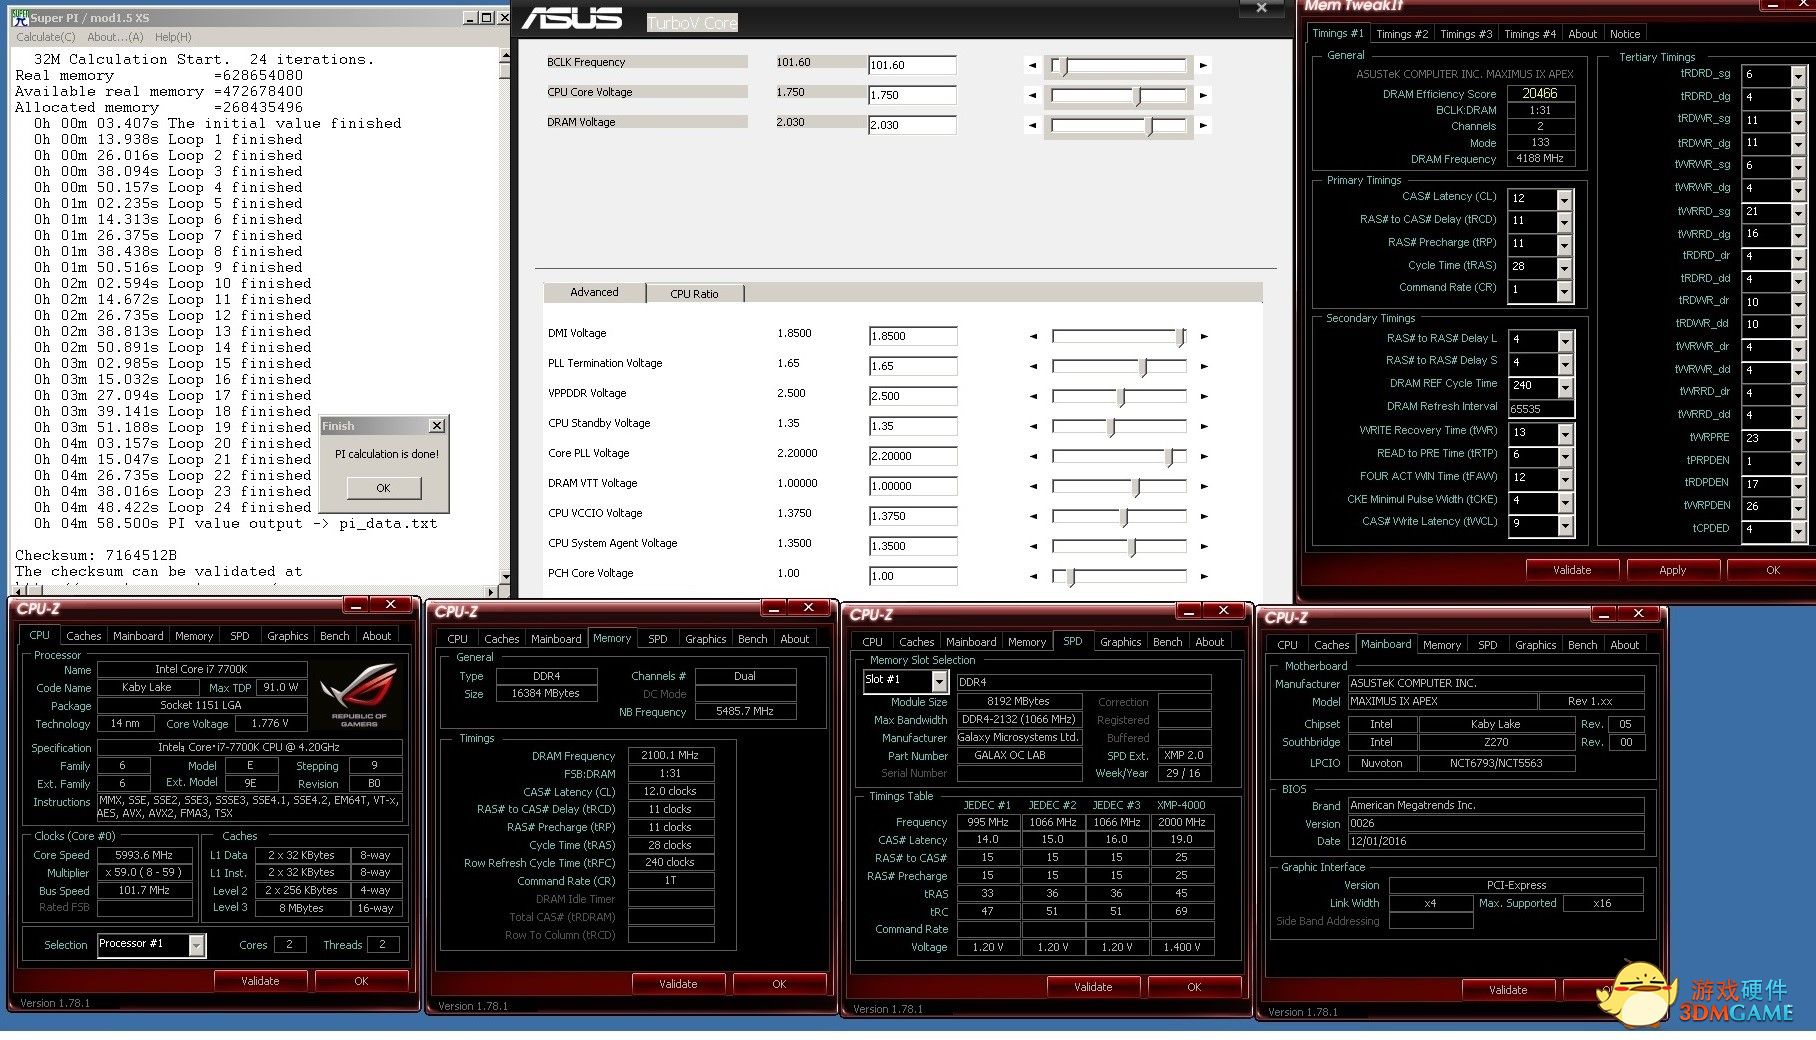Open the RAS# to CAS# Delay (tRCD) dropdown
Viewport: 1816px width, 1040px height.
pyautogui.click(x=1565, y=221)
